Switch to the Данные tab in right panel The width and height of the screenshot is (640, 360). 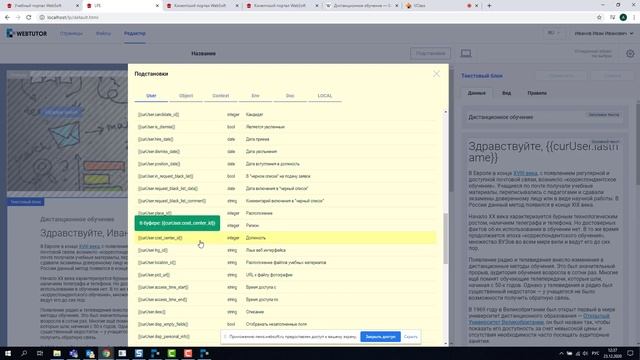(x=476, y=93)
